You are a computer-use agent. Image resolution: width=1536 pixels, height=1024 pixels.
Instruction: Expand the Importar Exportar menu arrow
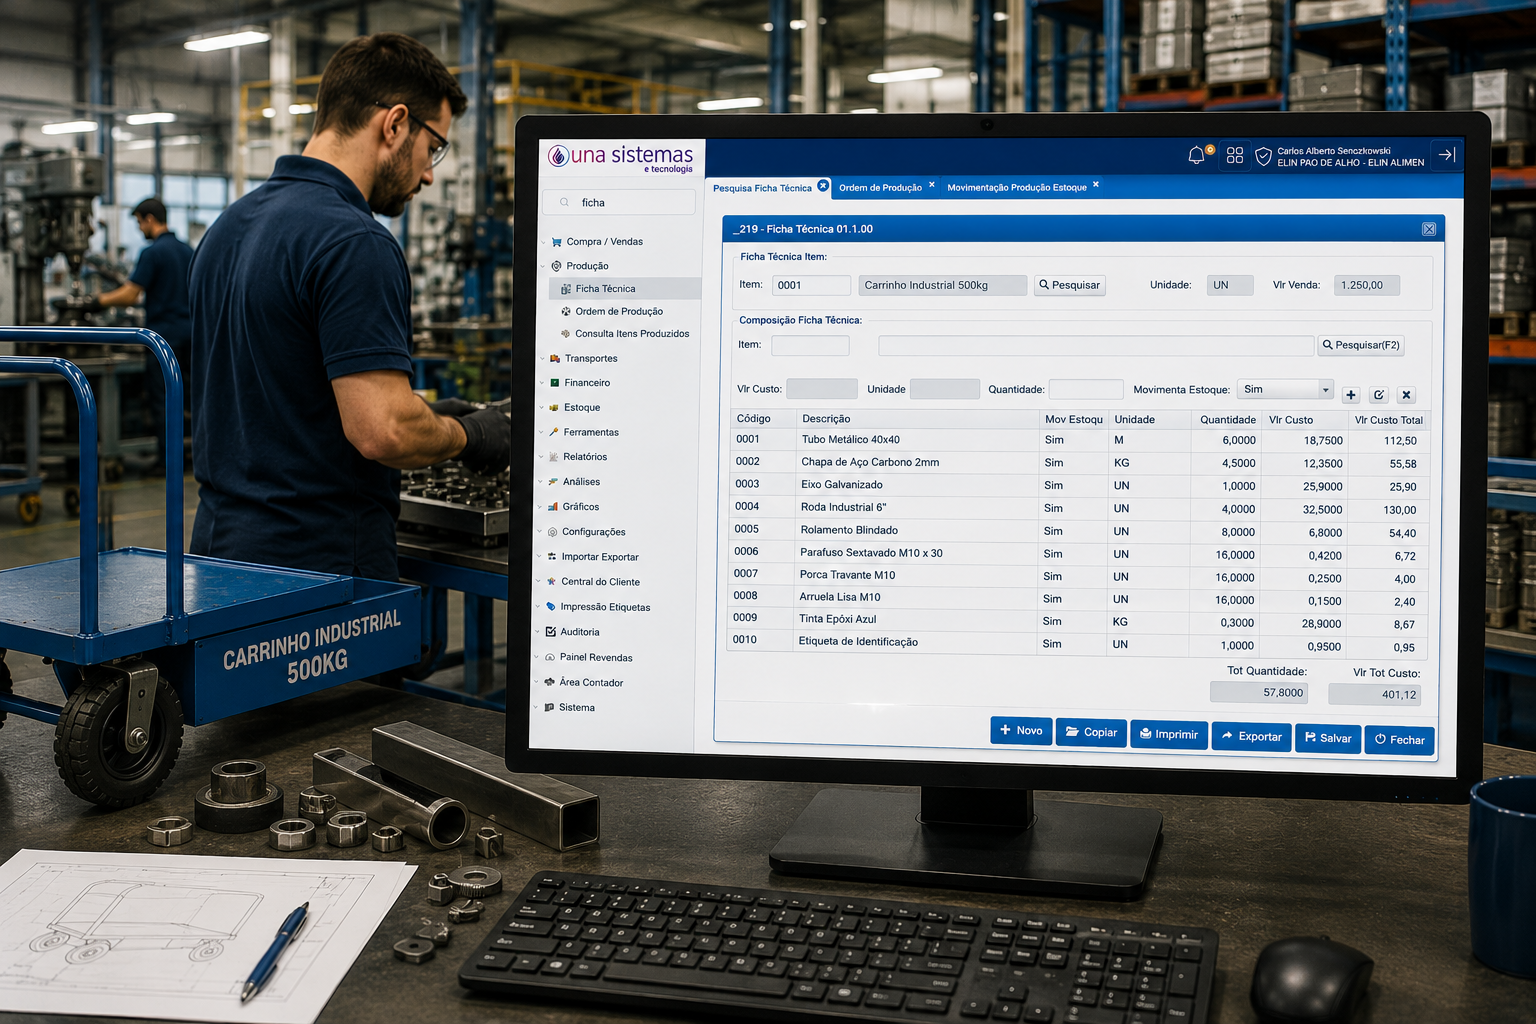point(539,557)
